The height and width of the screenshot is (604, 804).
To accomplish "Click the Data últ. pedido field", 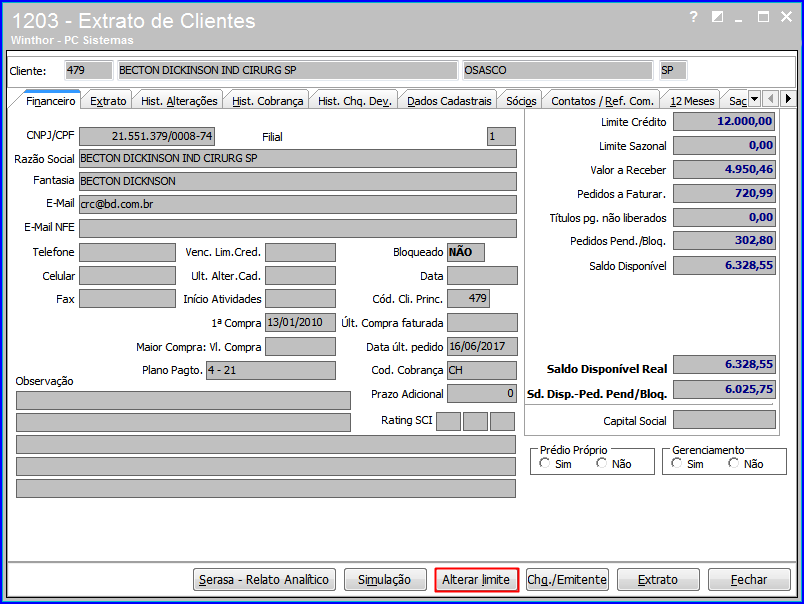I will tap(482, 347).
